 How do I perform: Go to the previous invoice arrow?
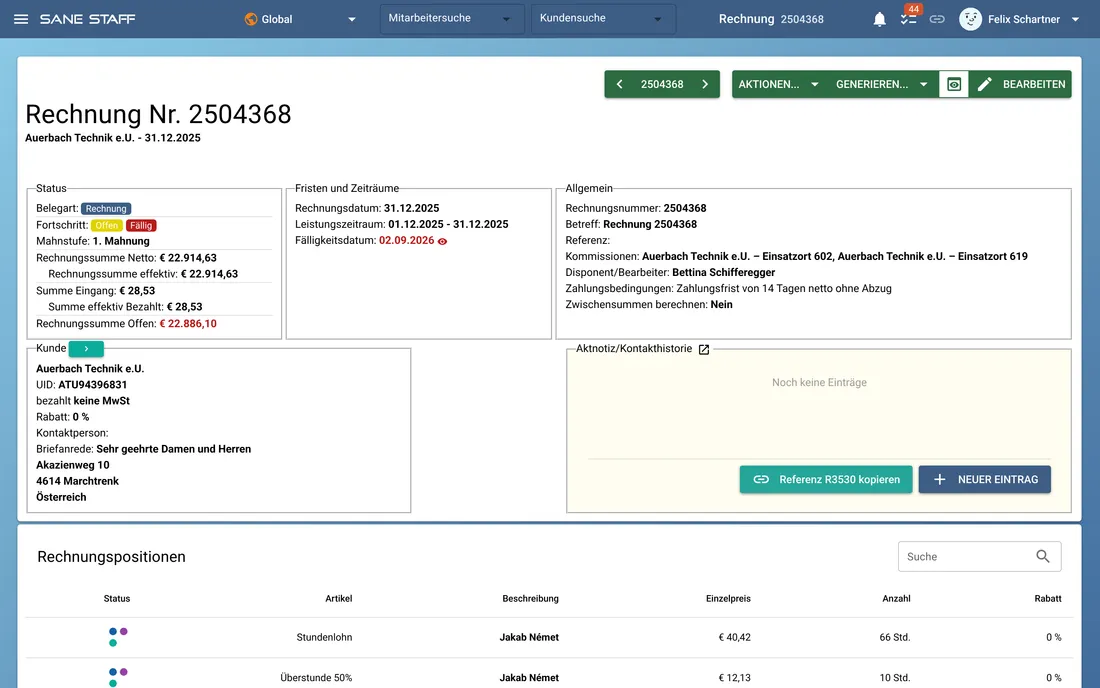click(x=619, y=84)
